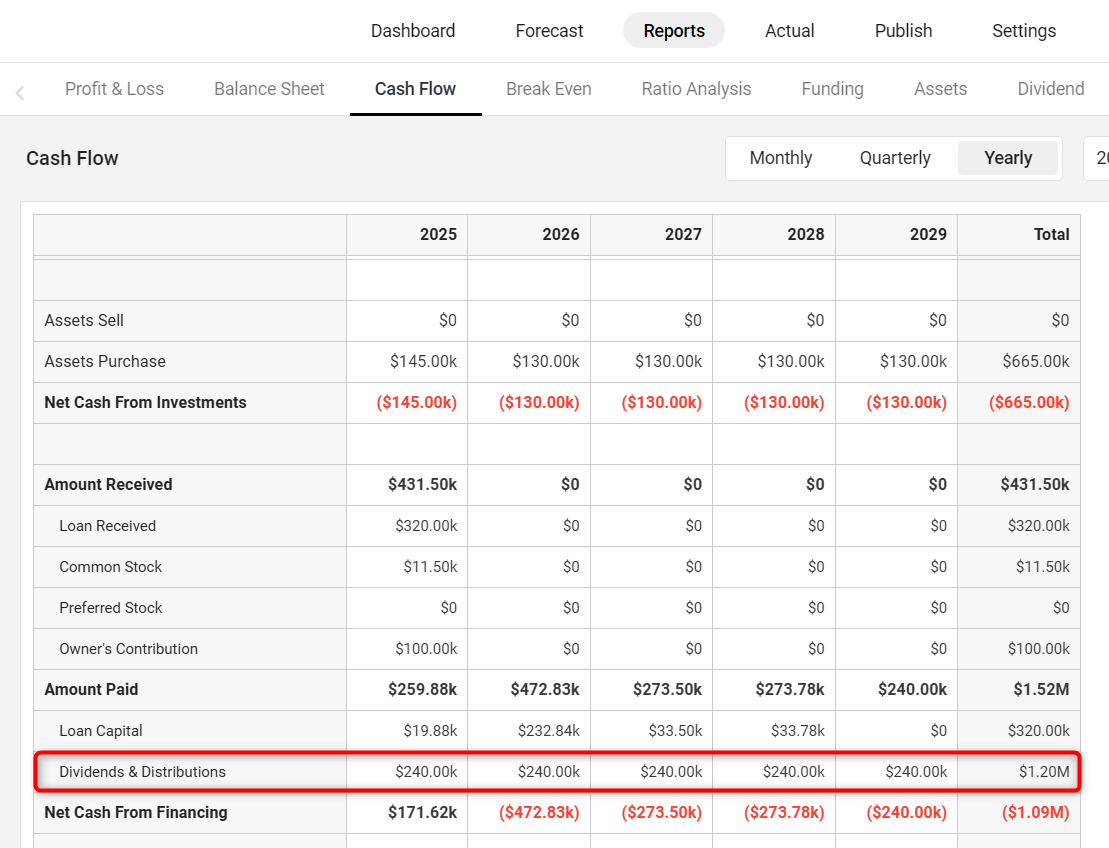Switch period view to Monthly
The width and height of the screenshot is (1109, 848).
(x=780, y=158)
